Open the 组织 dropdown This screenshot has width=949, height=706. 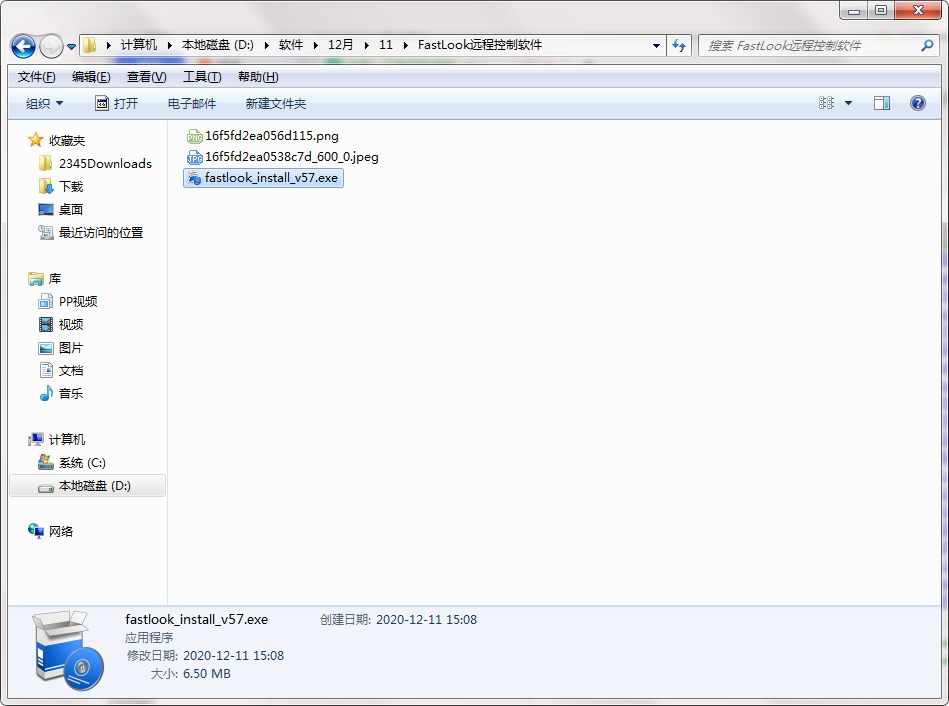[x=44, y=104]
